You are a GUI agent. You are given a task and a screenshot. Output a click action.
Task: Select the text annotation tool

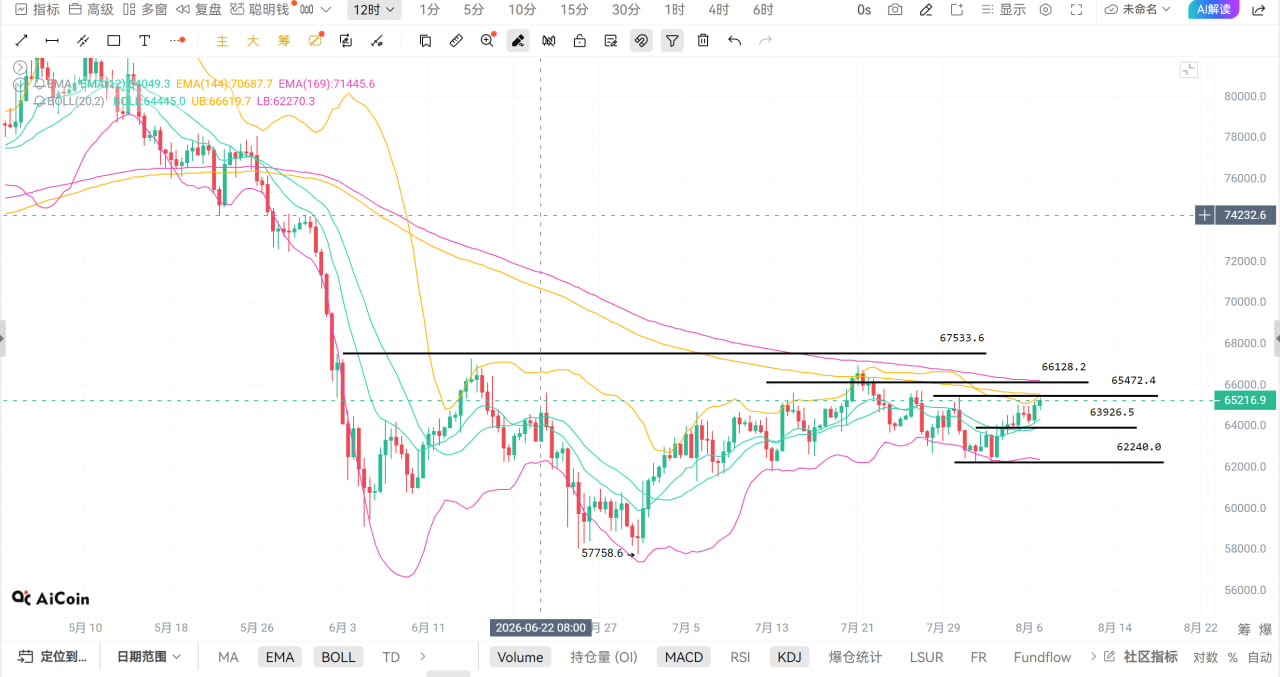click(145, 41)
